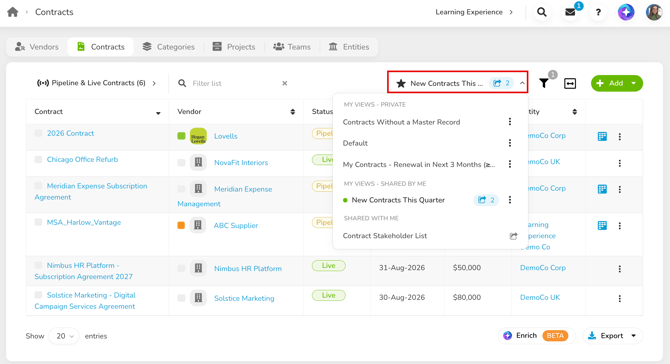The width and height of the screenshot is (670, 364).
Task: Open options for Default view
Action: pos(510,143)
